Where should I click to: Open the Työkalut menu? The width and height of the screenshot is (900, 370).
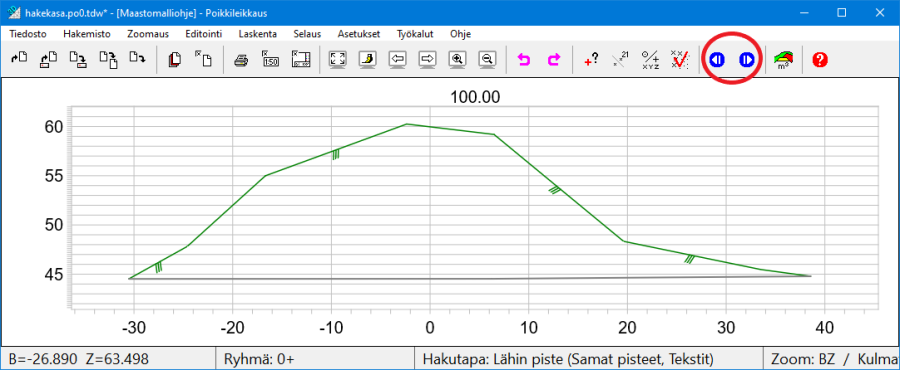414,34
